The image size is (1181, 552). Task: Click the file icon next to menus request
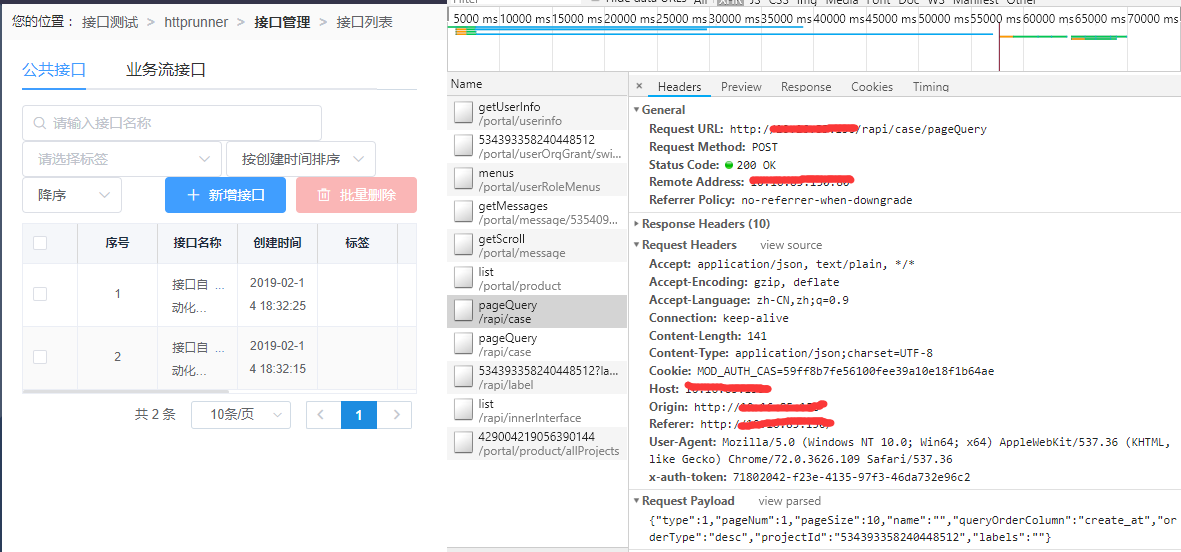463,178
